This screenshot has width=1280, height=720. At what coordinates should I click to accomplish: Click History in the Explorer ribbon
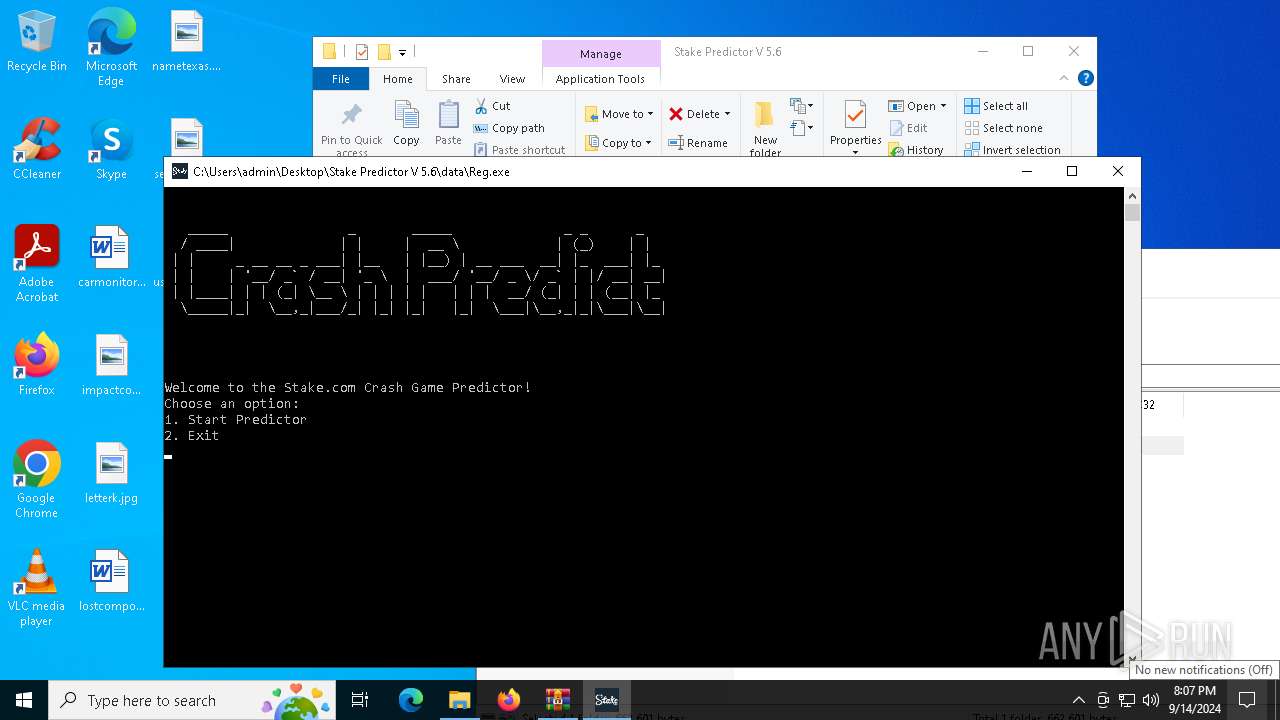coord(915,150)
